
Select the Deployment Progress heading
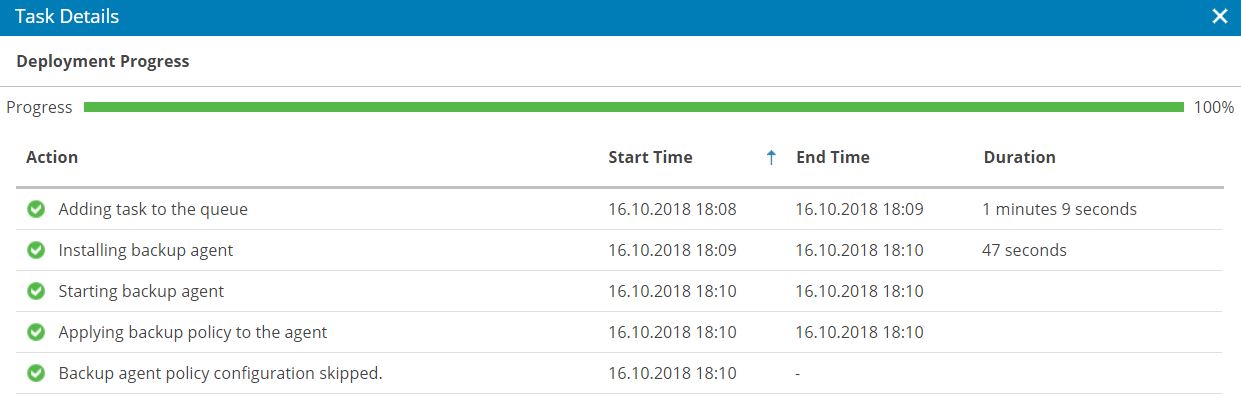tap(103, 61)
